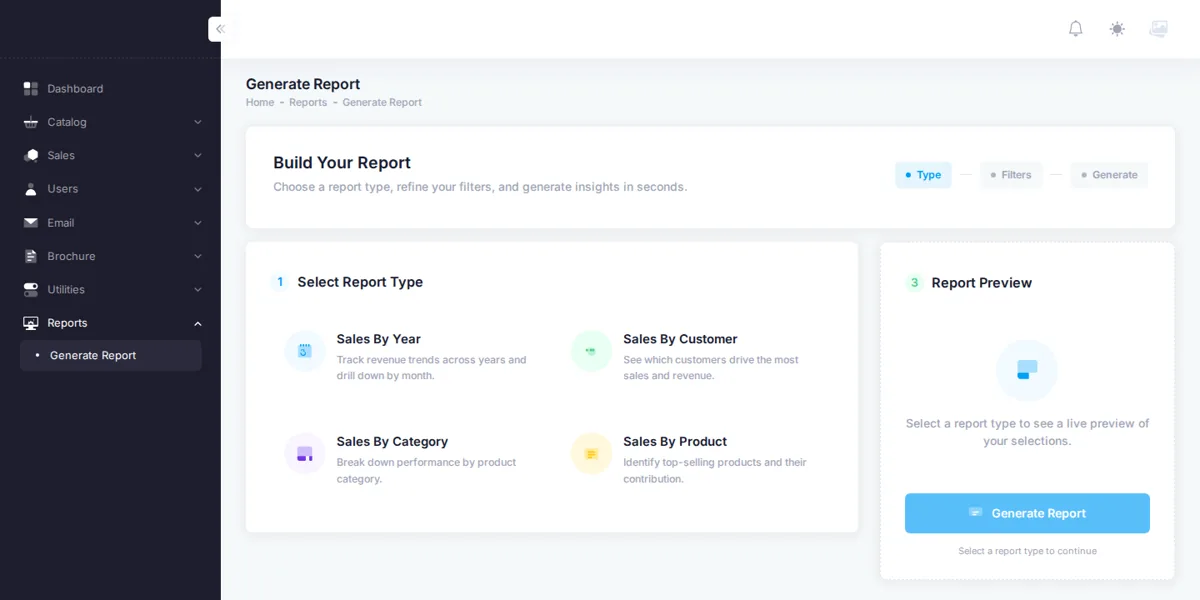Click the Reports monitor icon

31,323
